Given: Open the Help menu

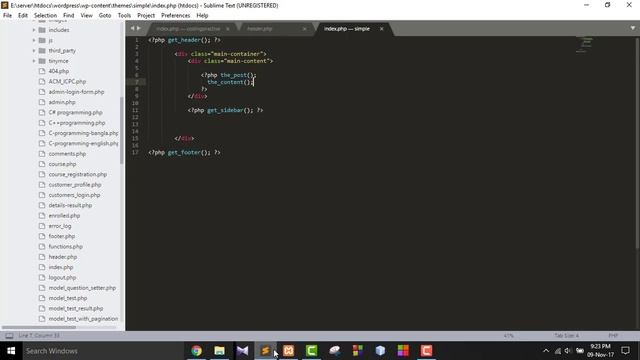Looking at the screenshot, I should 202,15.
